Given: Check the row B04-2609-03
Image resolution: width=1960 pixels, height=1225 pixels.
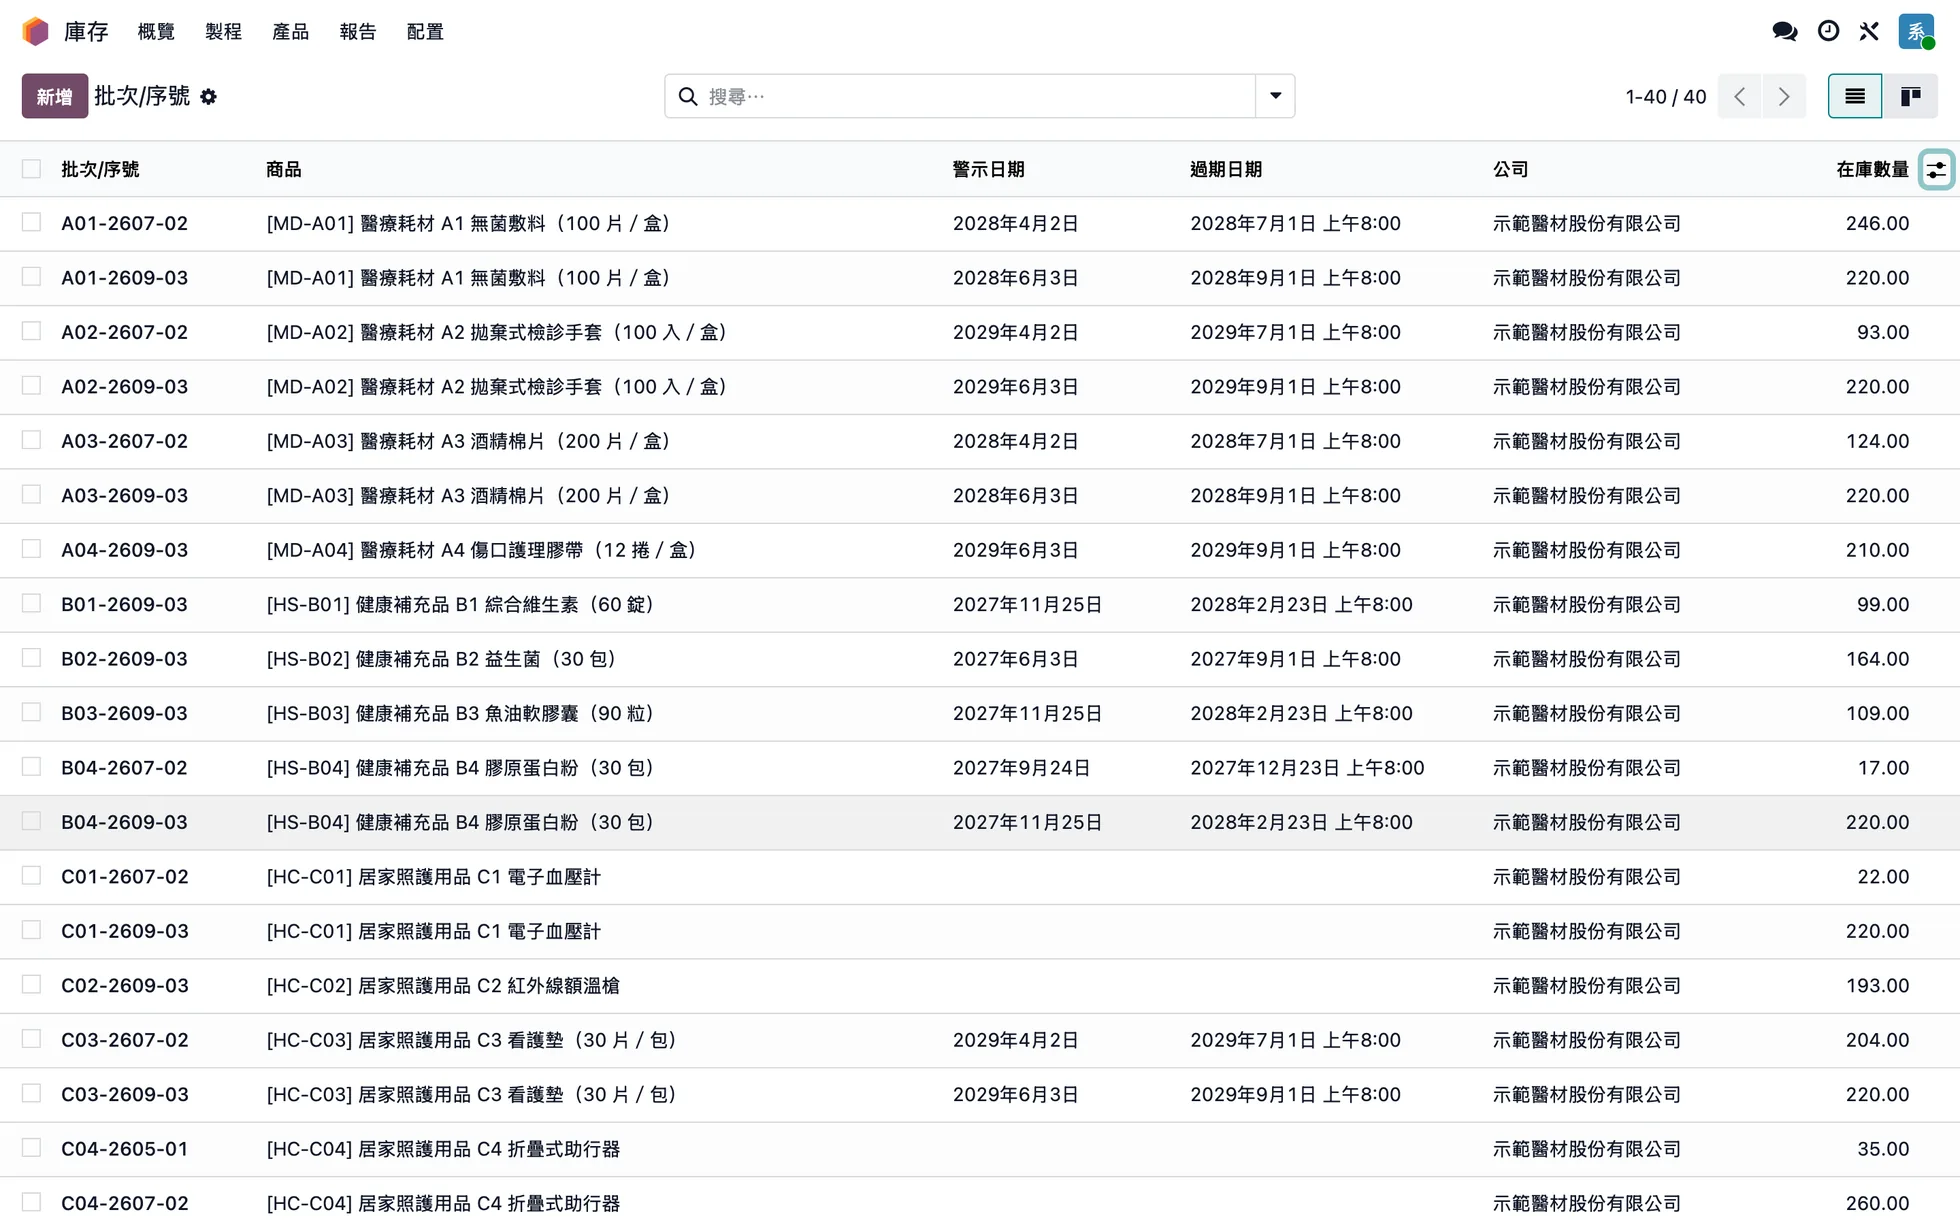Looking at the screenshot, I should [x=32, y=821].
